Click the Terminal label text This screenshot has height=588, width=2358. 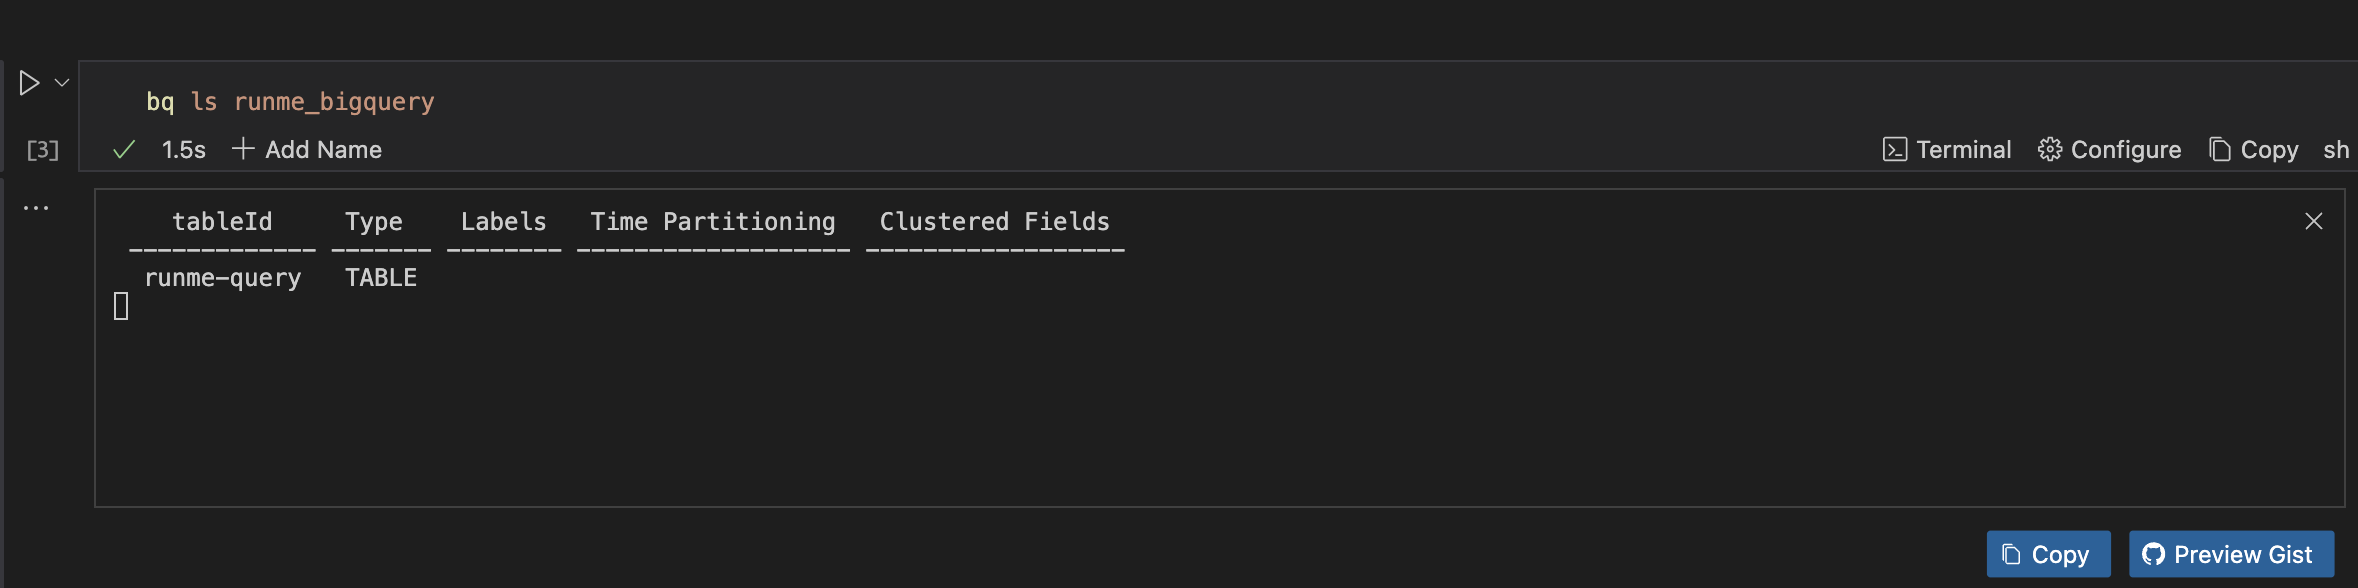[1963, 148]
